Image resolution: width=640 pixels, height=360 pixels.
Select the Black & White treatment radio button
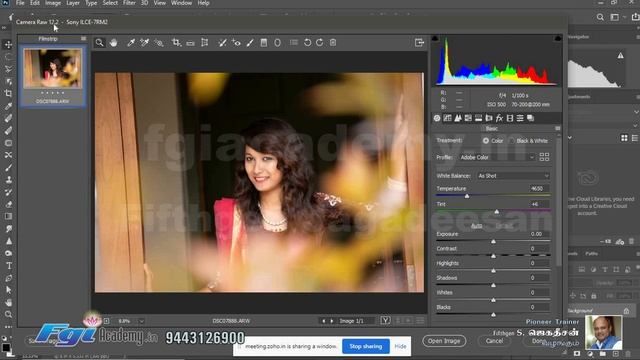click(x=512, y=140)
